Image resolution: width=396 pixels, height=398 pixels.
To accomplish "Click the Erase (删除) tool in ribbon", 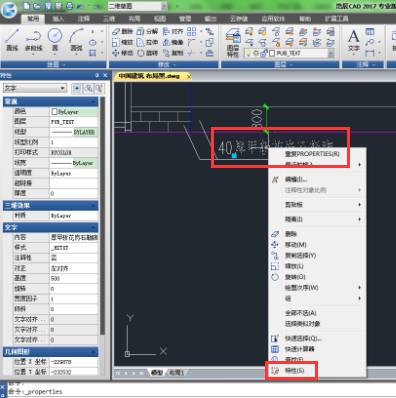I will coord(122,31).
